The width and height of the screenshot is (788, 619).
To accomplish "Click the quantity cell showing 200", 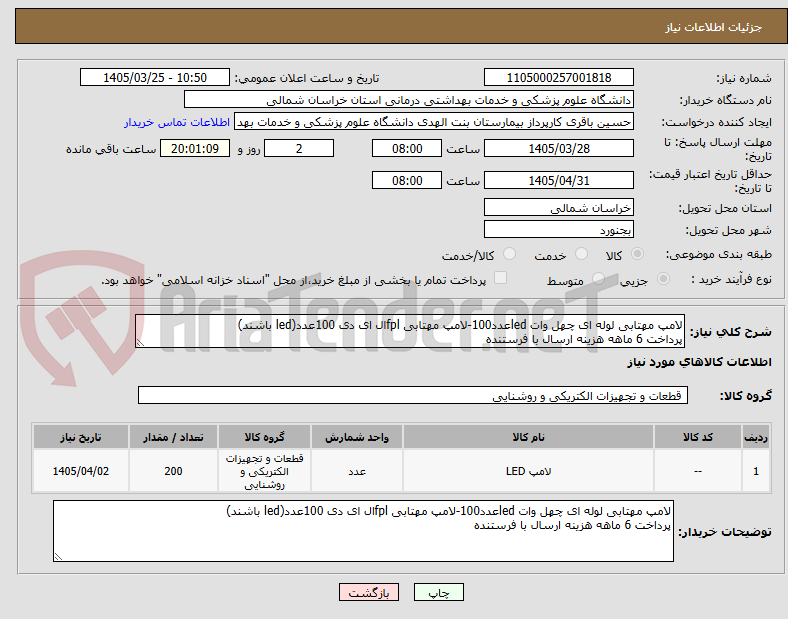I will click(x=173, y=471).
